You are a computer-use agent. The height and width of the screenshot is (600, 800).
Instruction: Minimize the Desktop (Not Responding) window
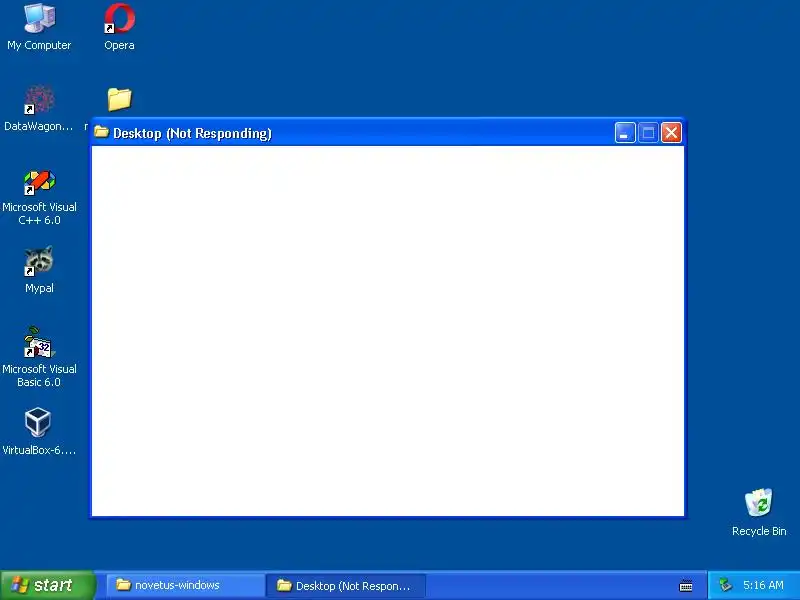(625, 133)
